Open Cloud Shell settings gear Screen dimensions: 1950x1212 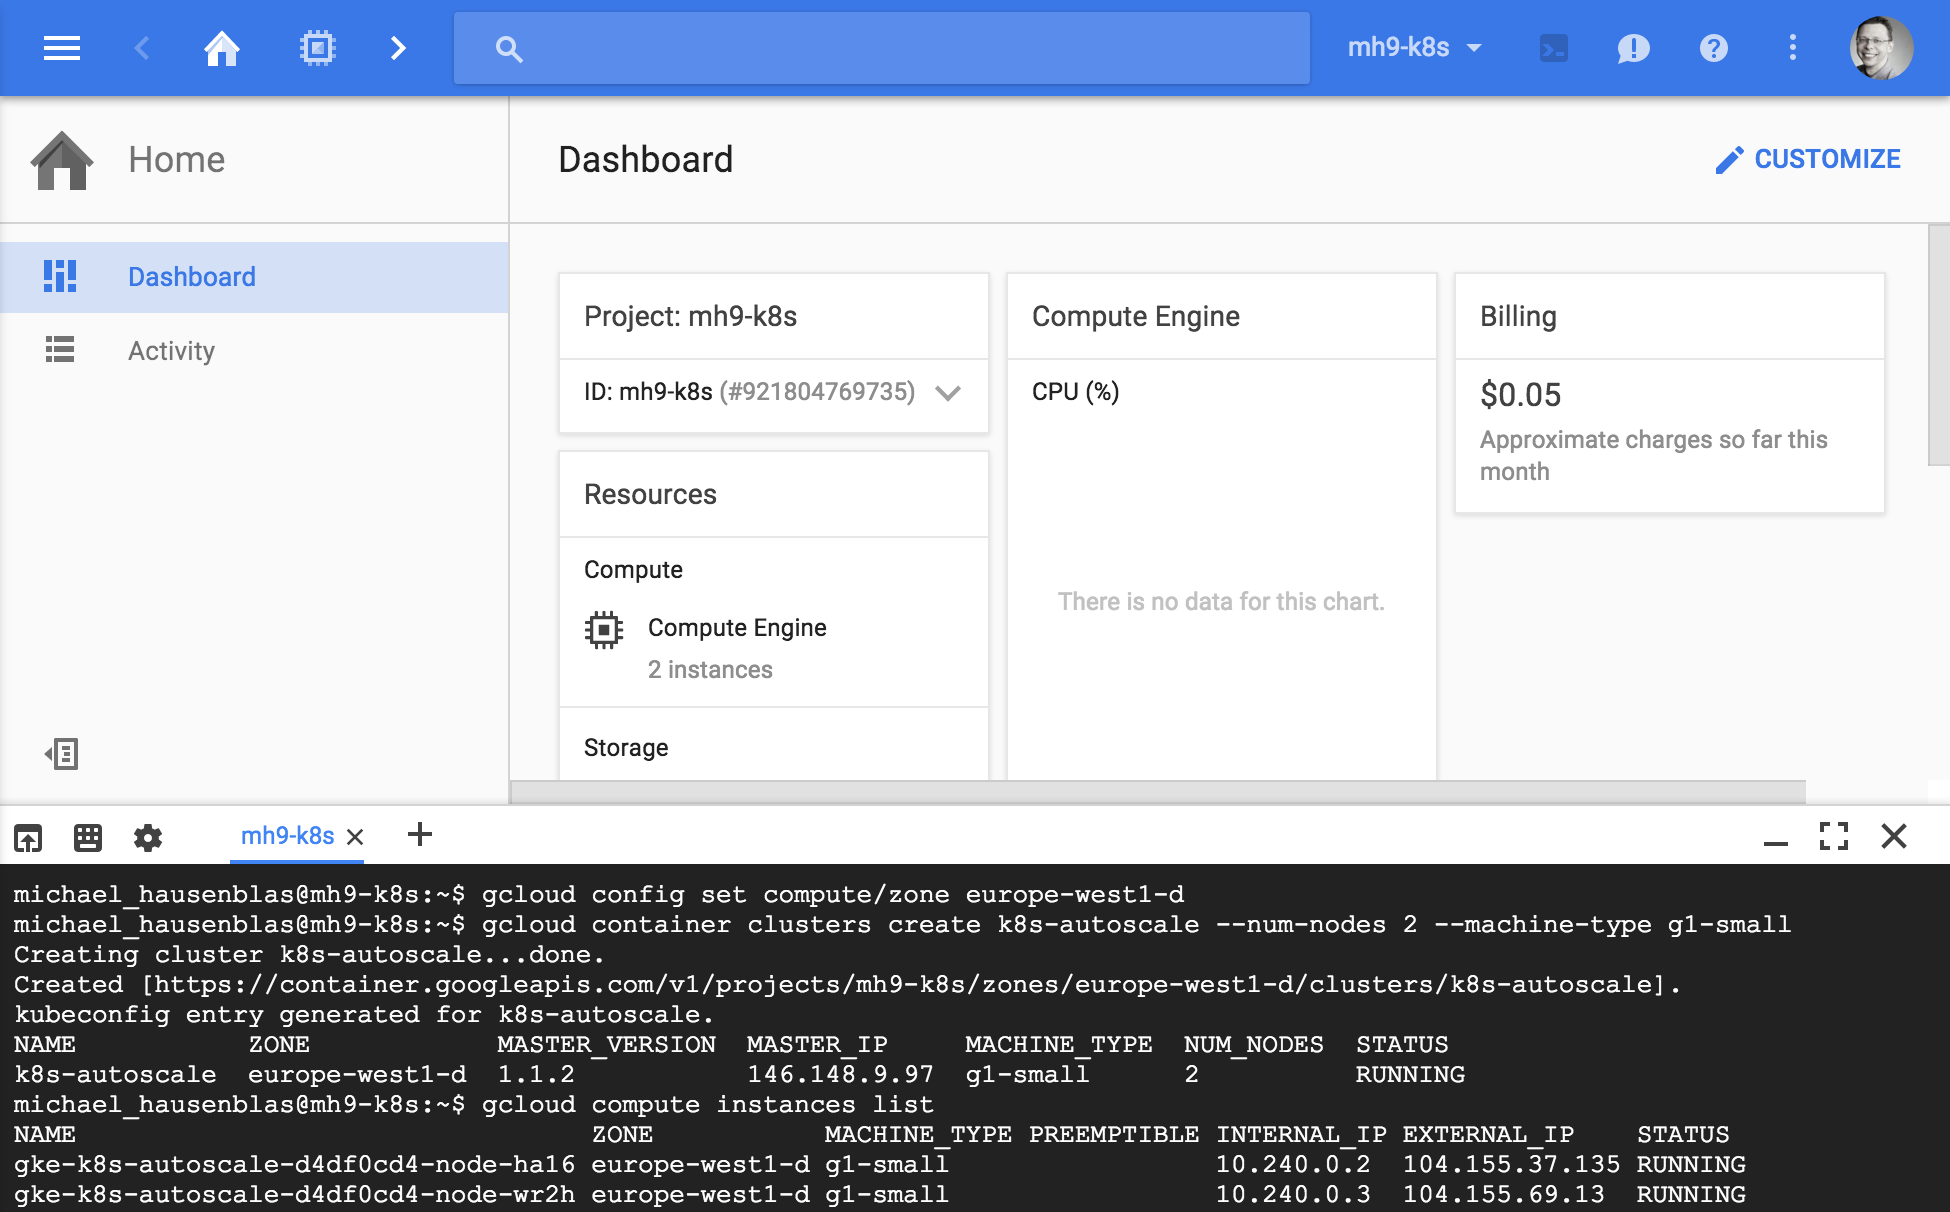click(x=148, y=837)
